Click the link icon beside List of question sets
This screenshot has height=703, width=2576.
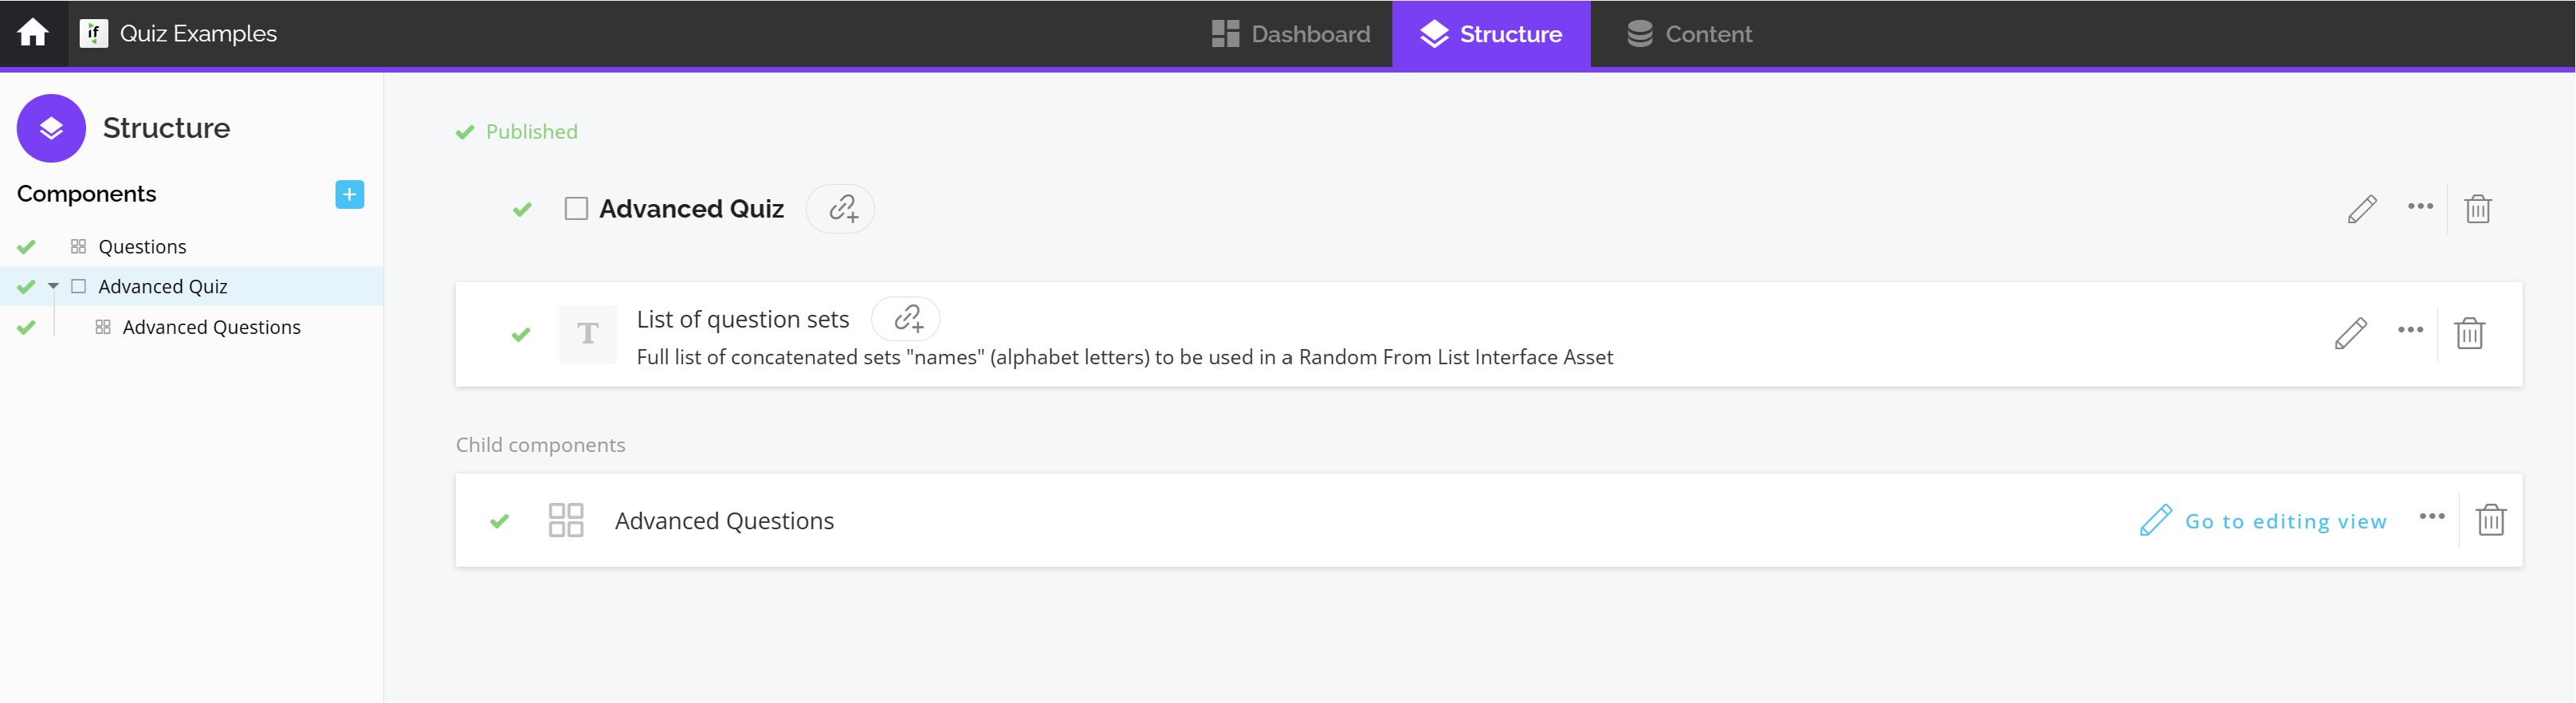(907, 319)
